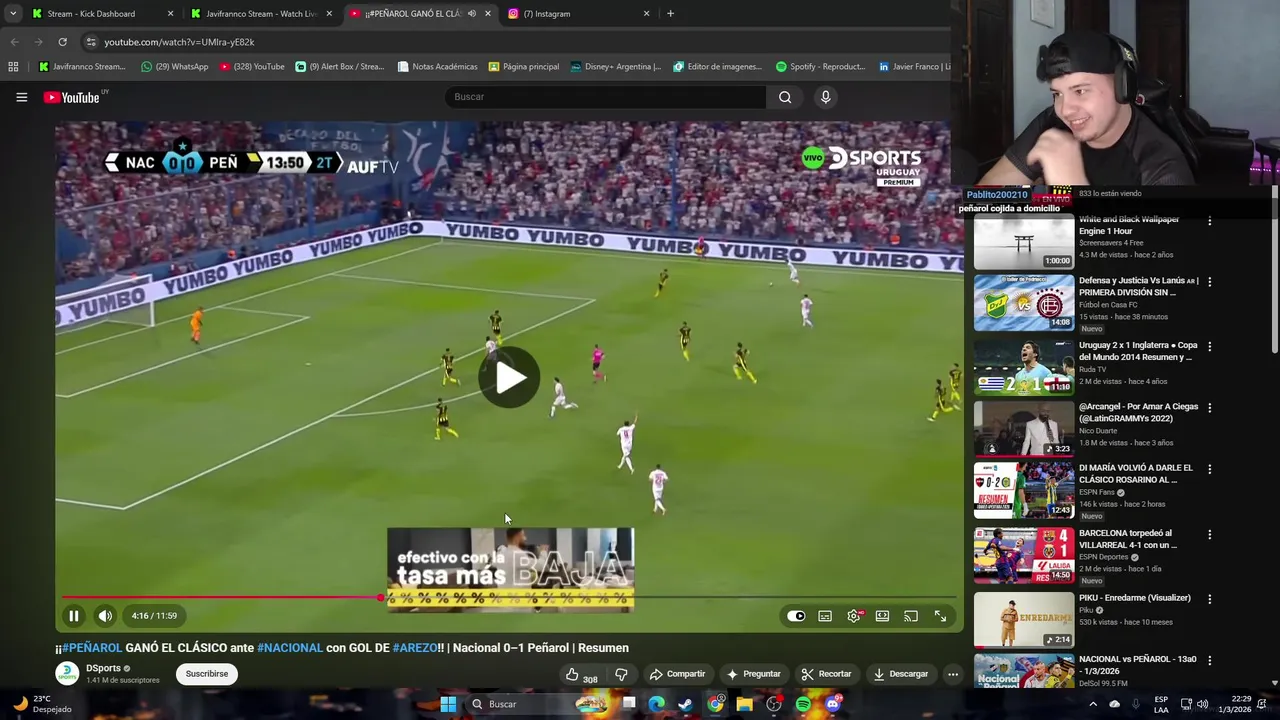Image resolution: width=1280 pixels, height=720 pixels.
Task: Open options for Arcangel Por Amar A Ciegas
Action: coord(1209,408)
